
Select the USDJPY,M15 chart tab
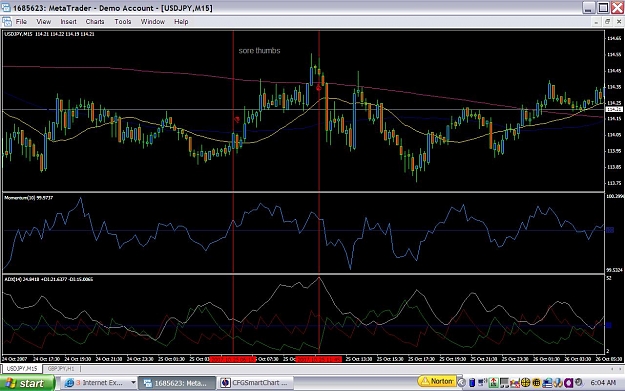click(x=22, y=369)
